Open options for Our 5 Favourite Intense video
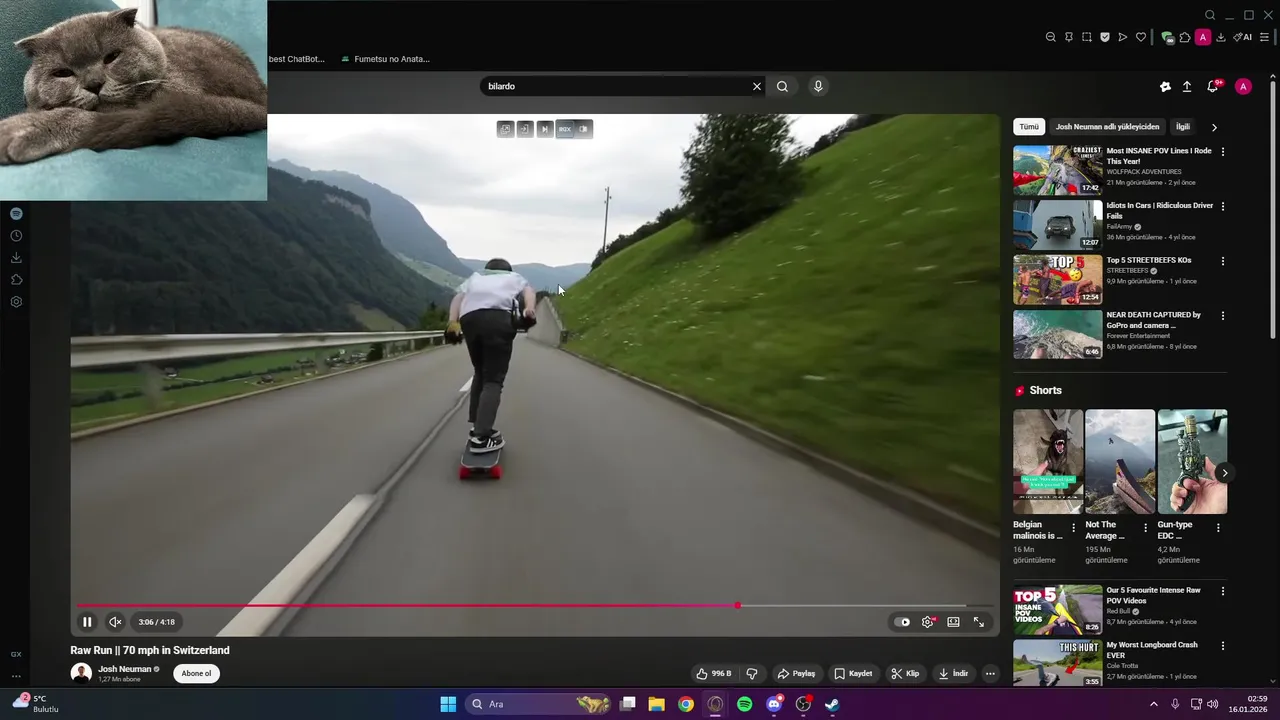This screenshot has height=720, width=1280. click(1222, 591)
